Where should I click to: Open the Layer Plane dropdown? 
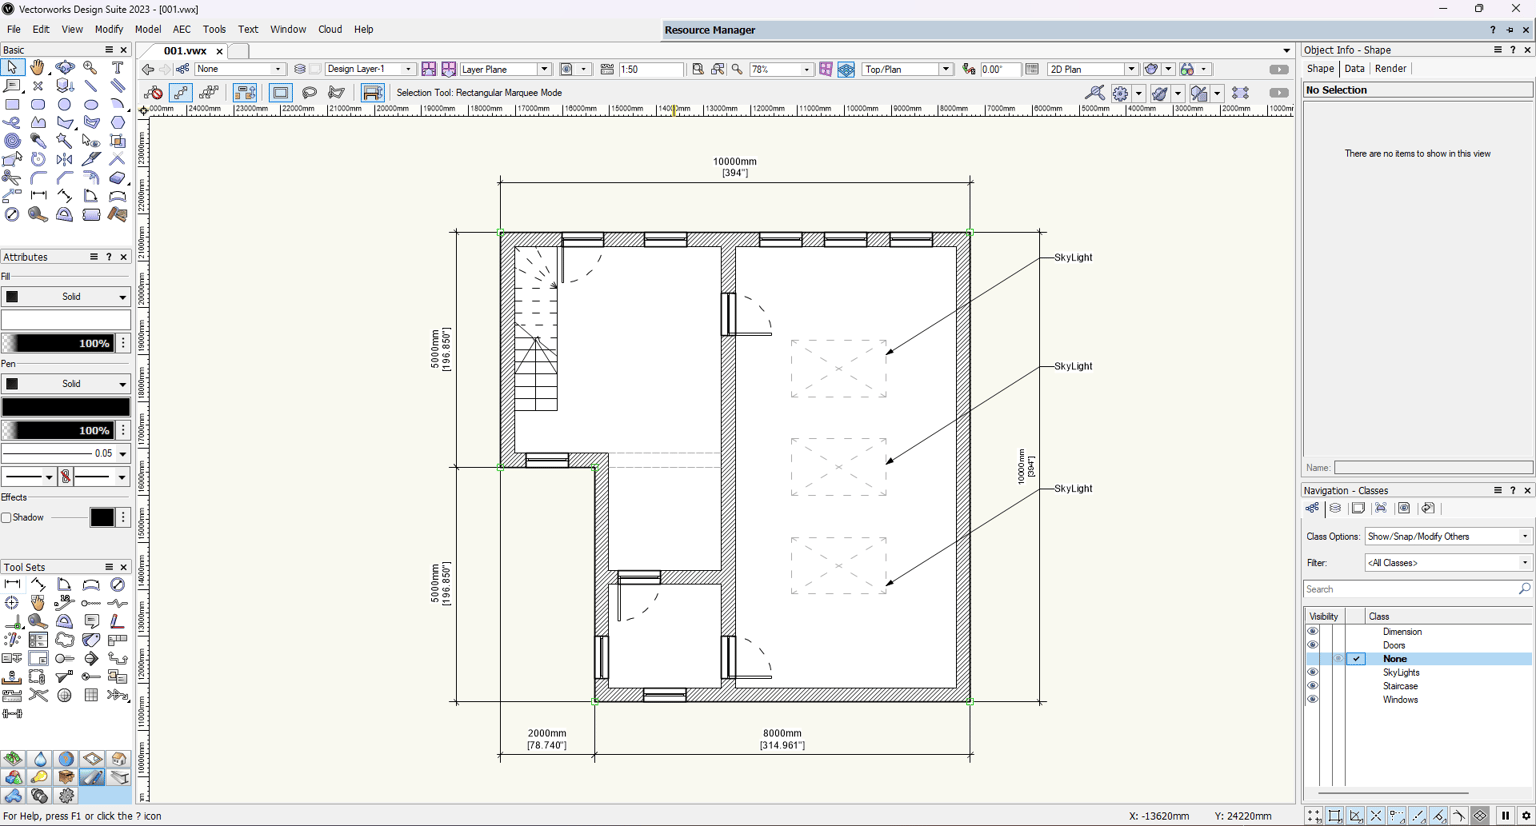(505, 69)
